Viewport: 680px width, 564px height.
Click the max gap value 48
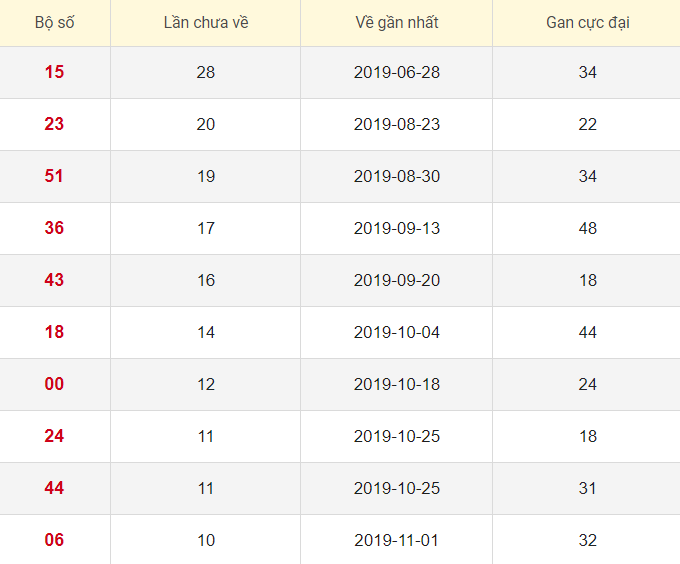pyautogui.click(x=587, y=228)
